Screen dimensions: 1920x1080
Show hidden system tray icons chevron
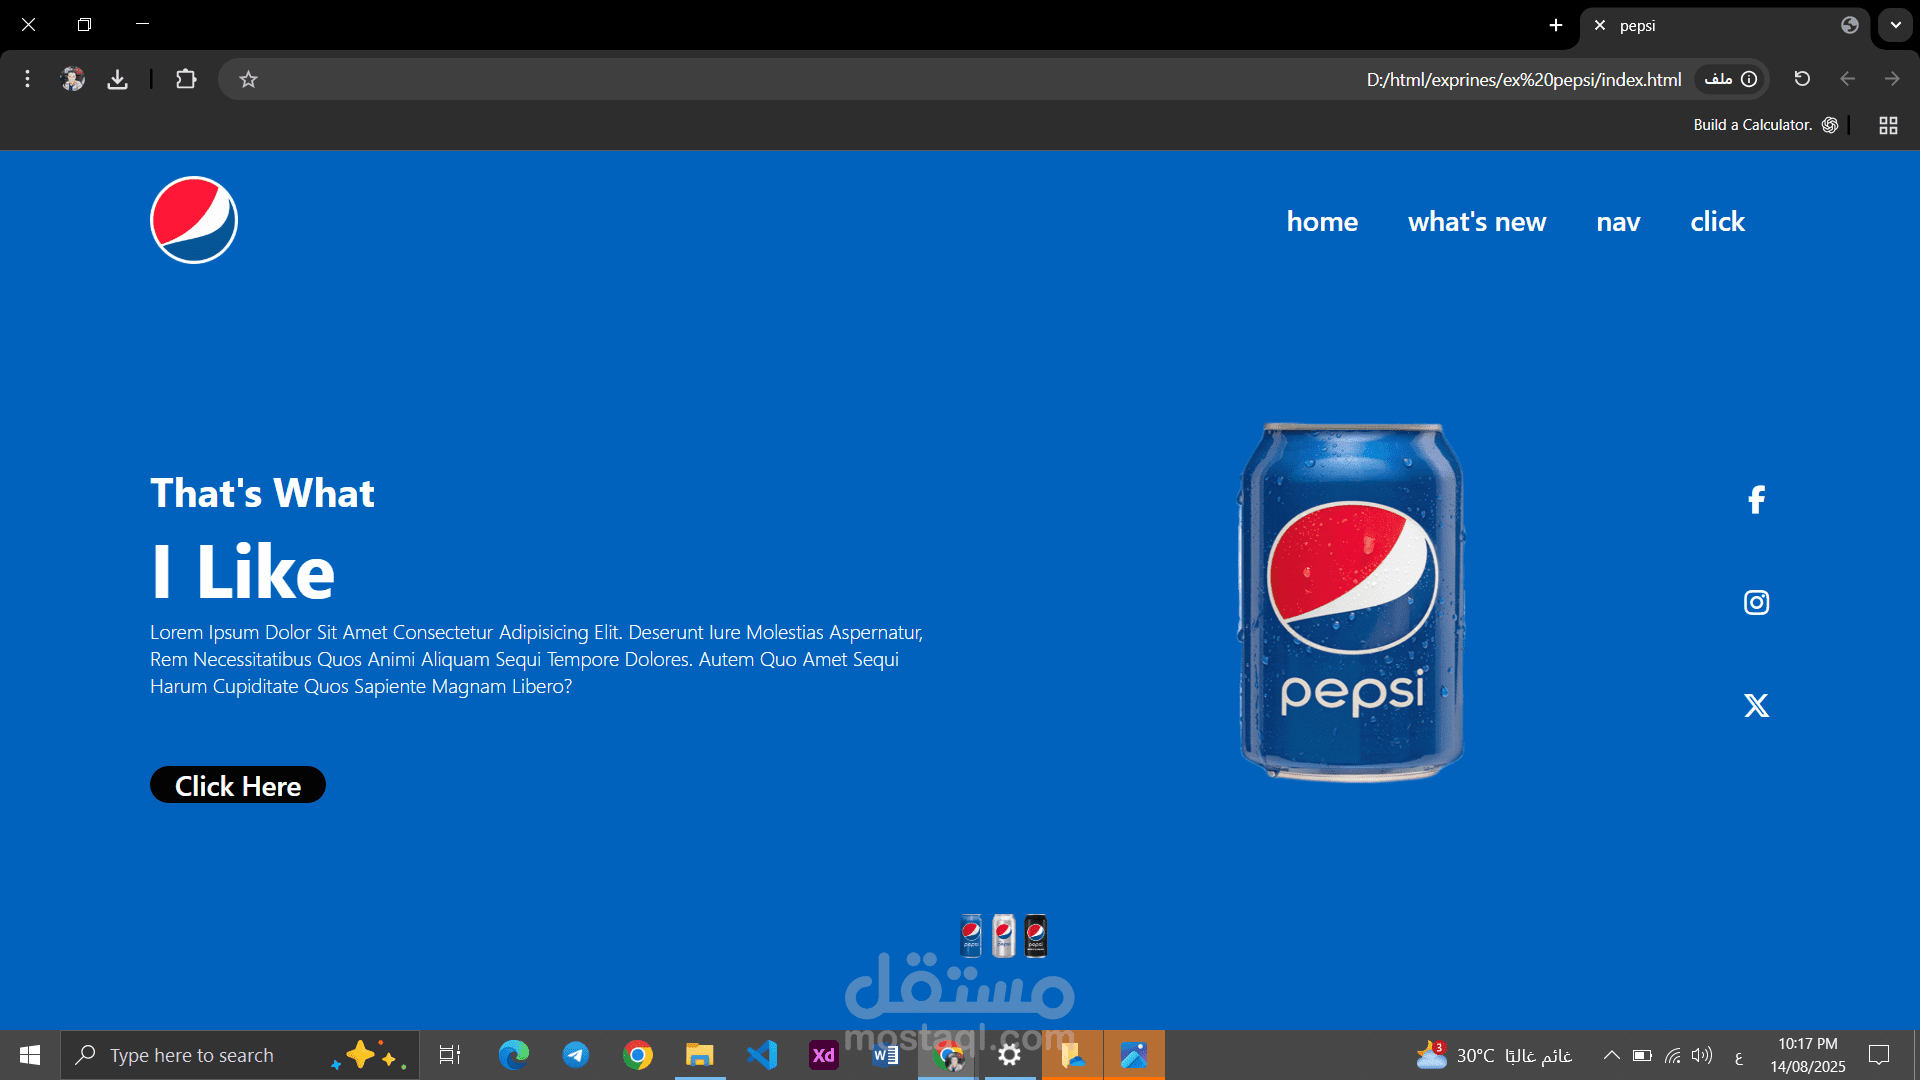1611,1055
